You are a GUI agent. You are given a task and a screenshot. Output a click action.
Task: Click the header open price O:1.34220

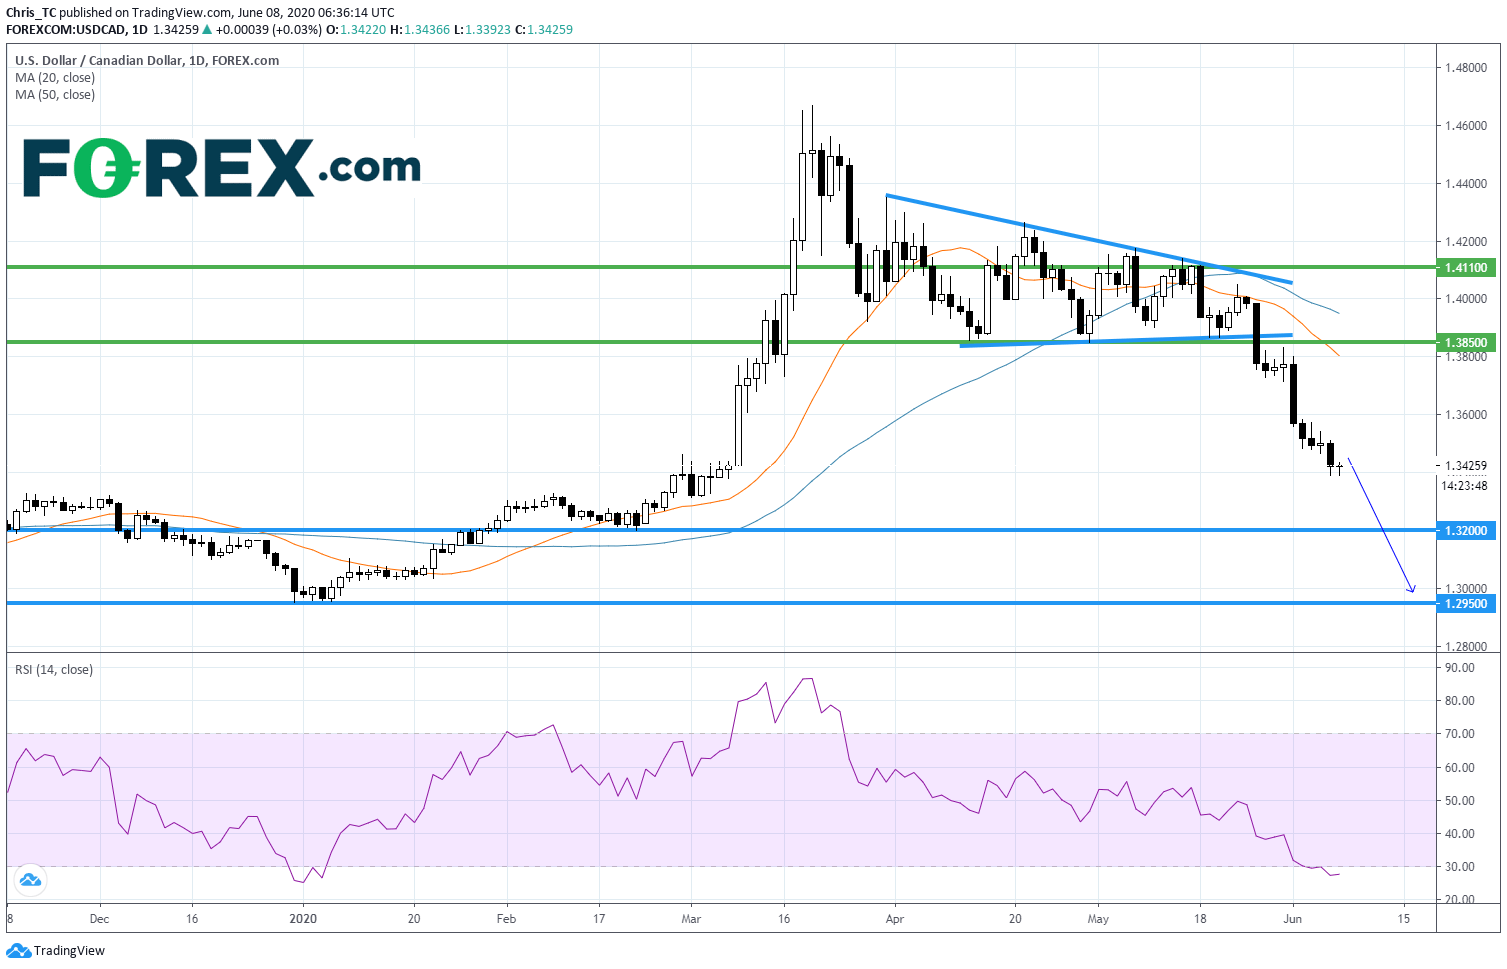coord(357,30)
